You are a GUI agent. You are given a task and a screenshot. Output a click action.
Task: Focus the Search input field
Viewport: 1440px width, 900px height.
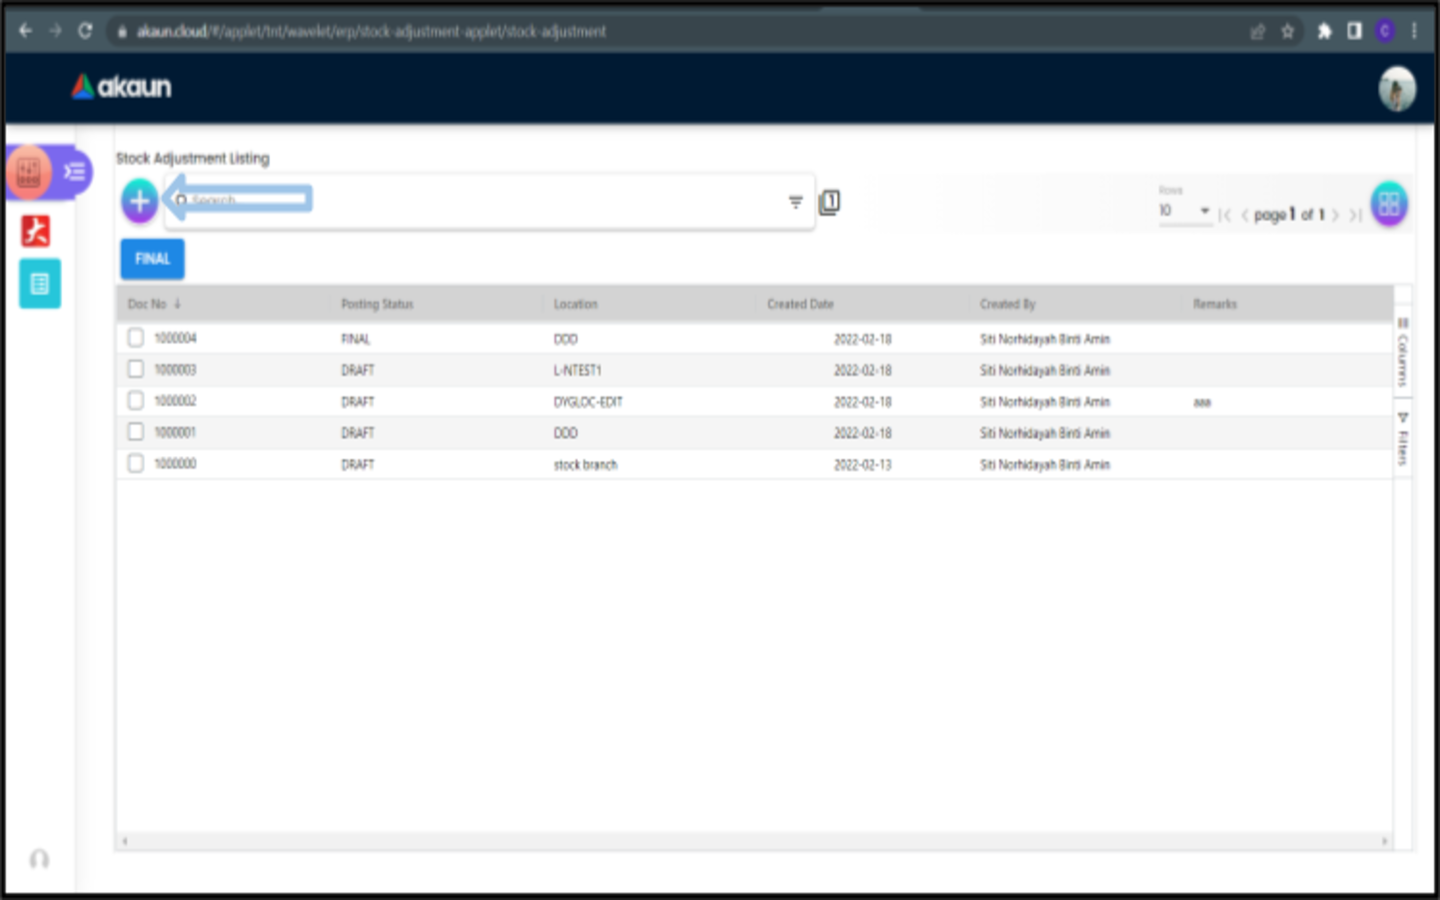[x=480, y=201]
